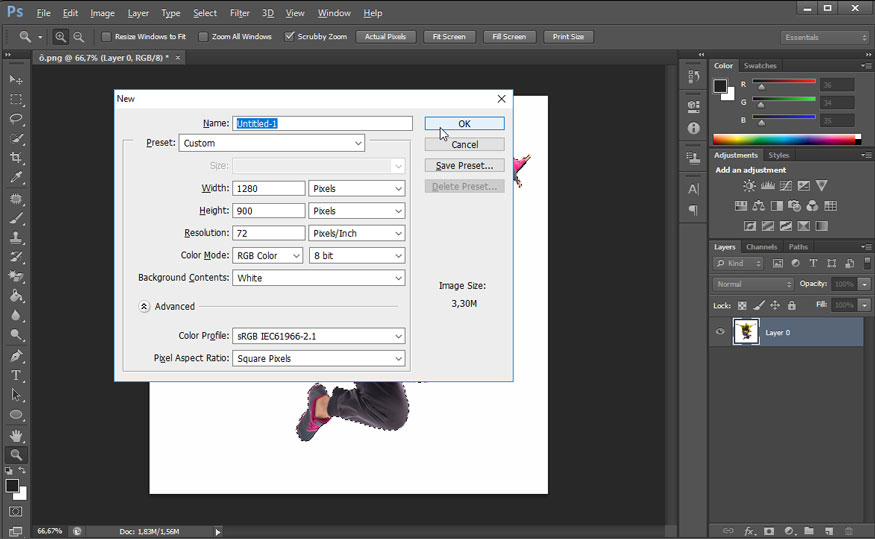Hide Layer 0 with eye icon
This screenshot has width=875, height=539.
(720, 332)
